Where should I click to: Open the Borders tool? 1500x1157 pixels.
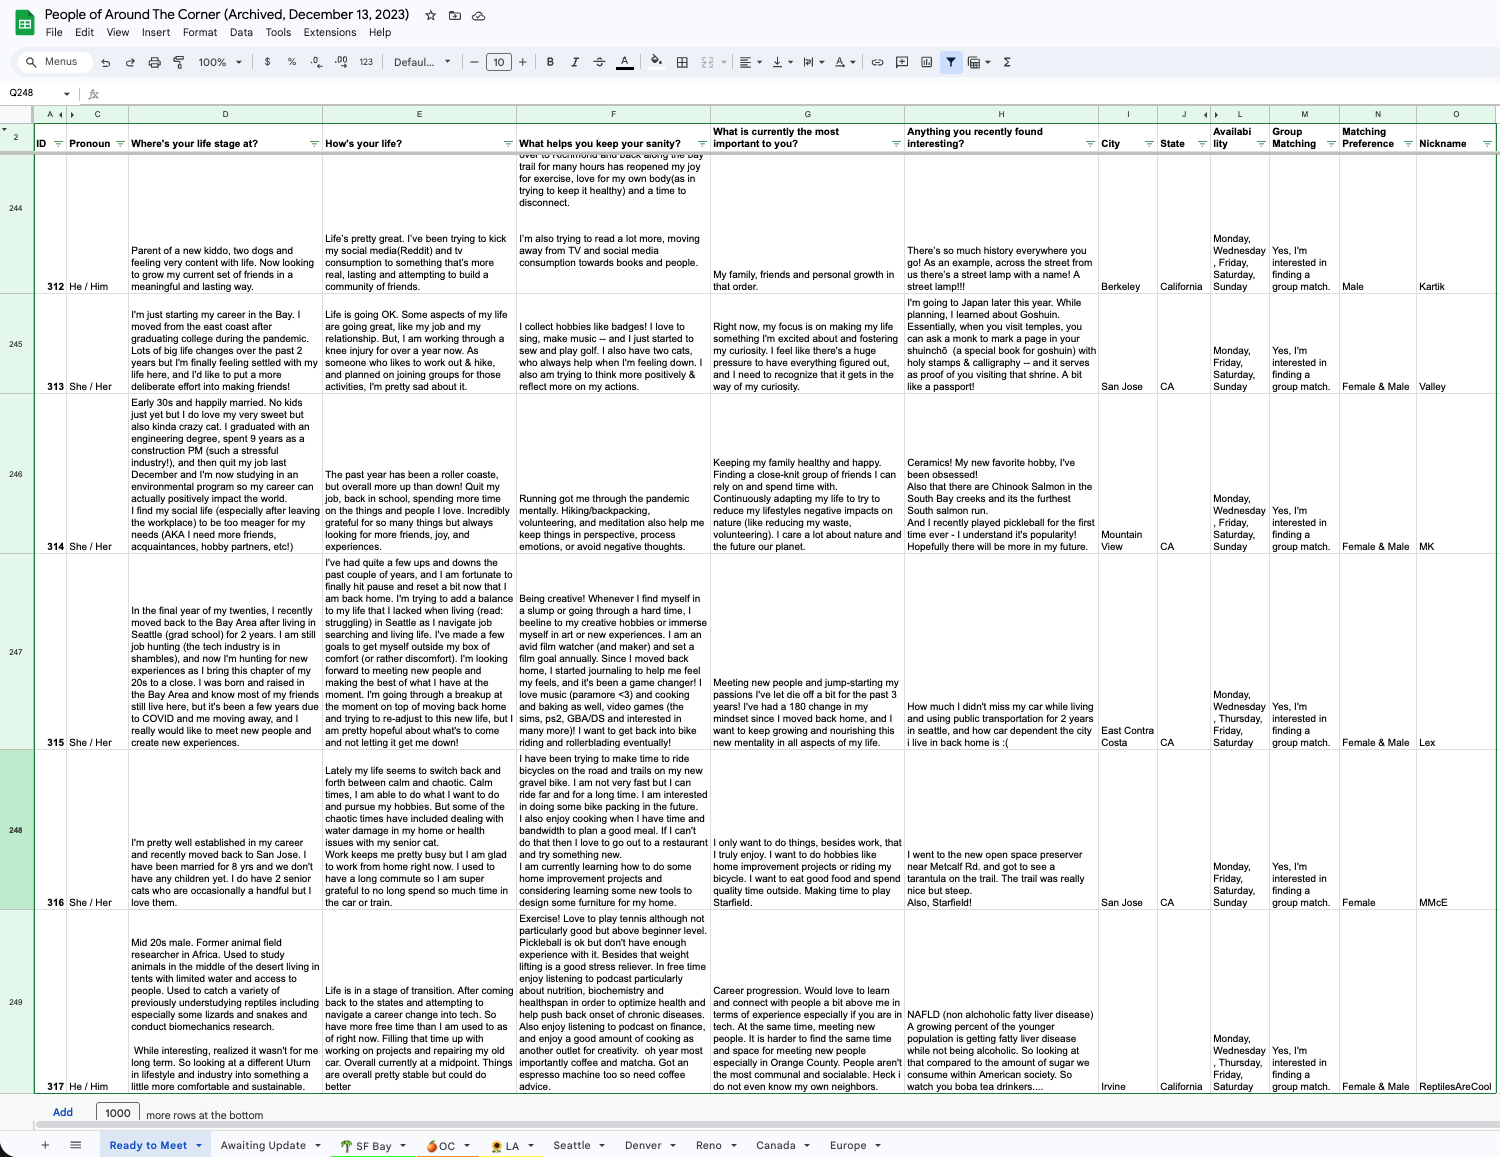(x=682, y=62)
